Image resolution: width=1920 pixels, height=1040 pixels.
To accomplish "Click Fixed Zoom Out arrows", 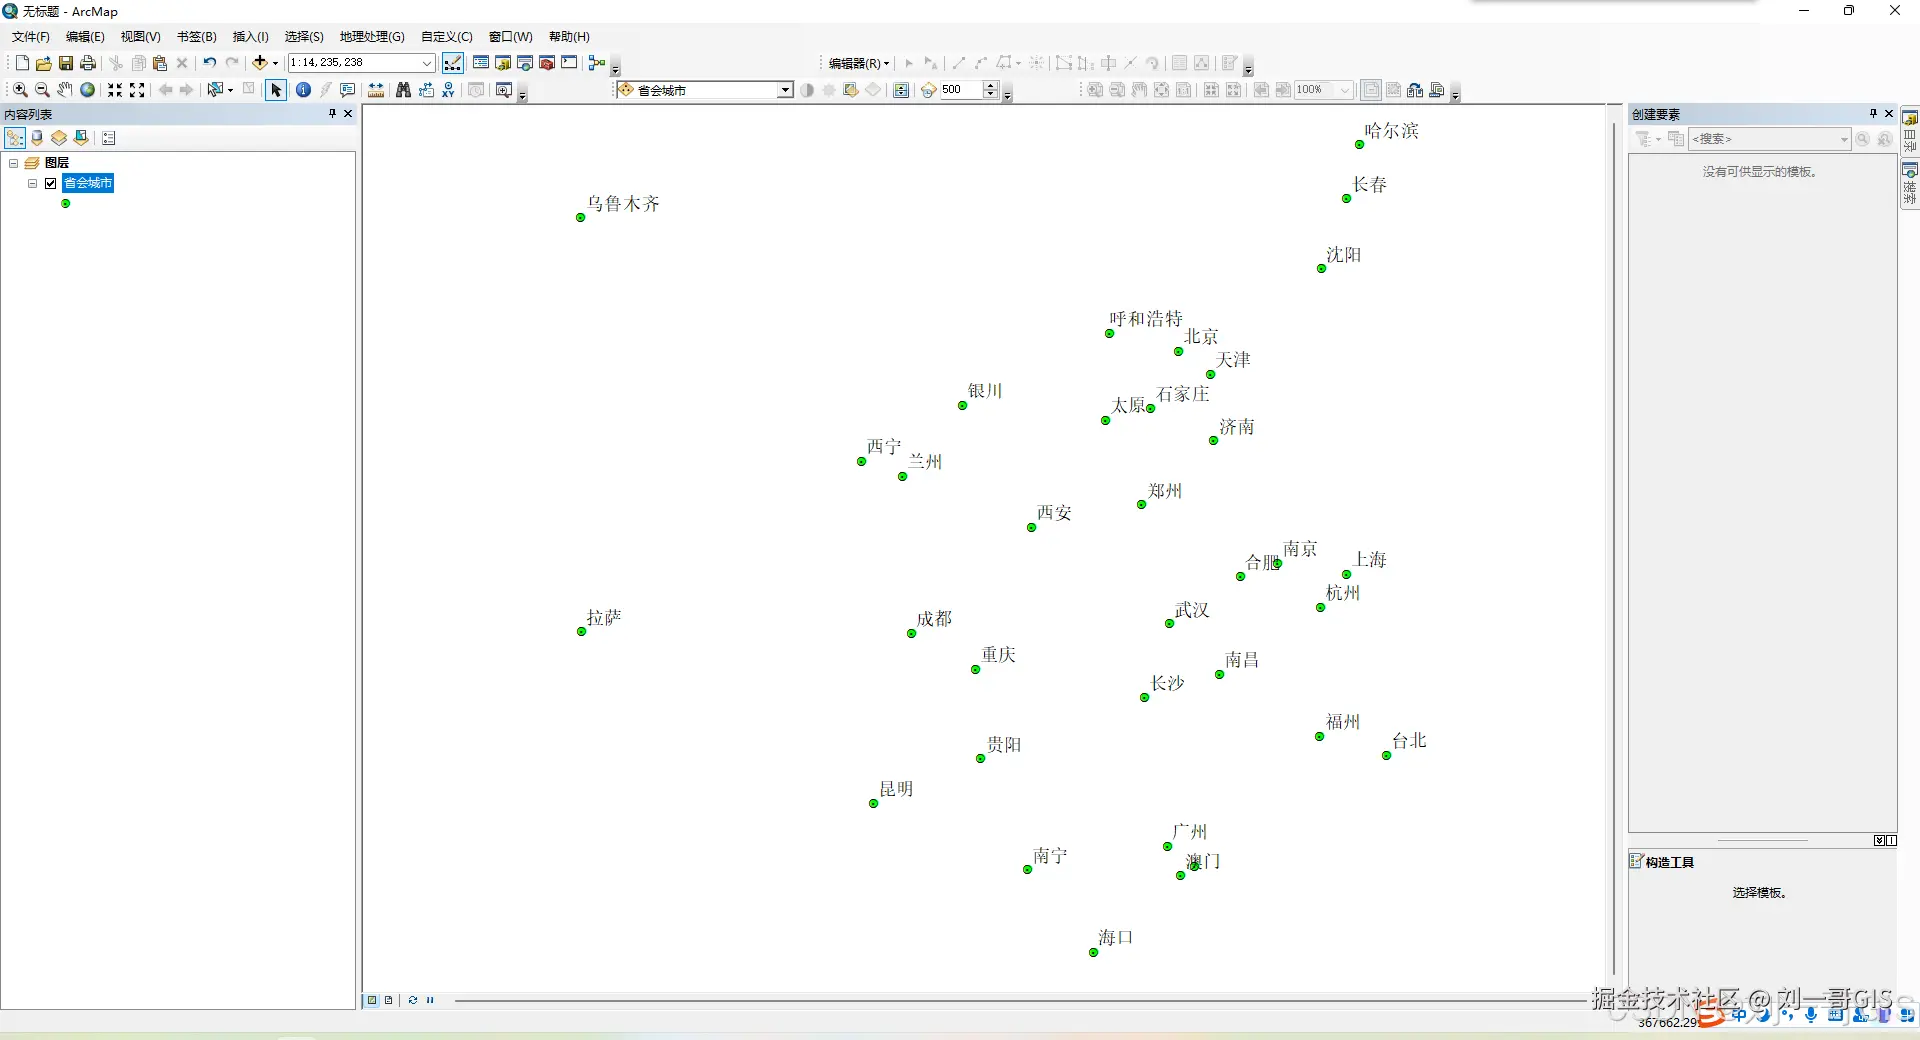I will (137, 90).
